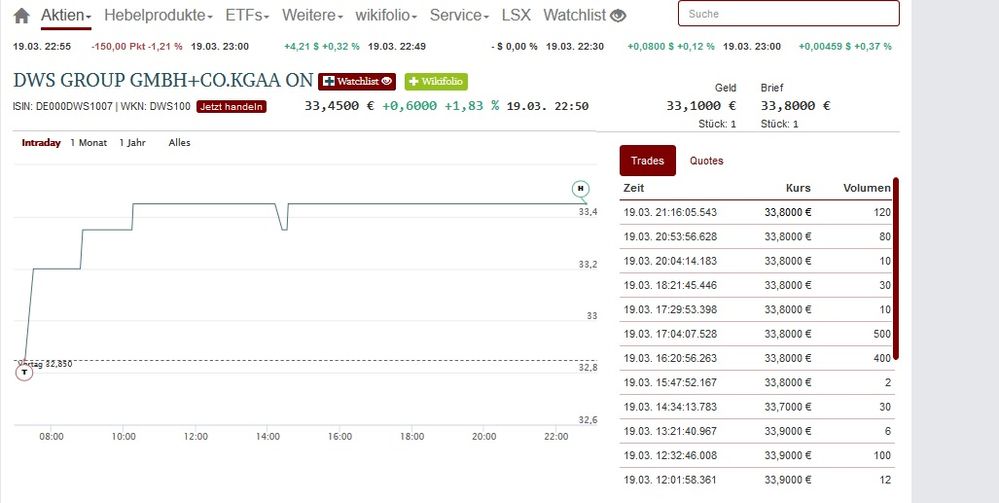The image size is (999, 503).
Task: Click the trades table vertical scrollbar
Action: click(895, 268)
